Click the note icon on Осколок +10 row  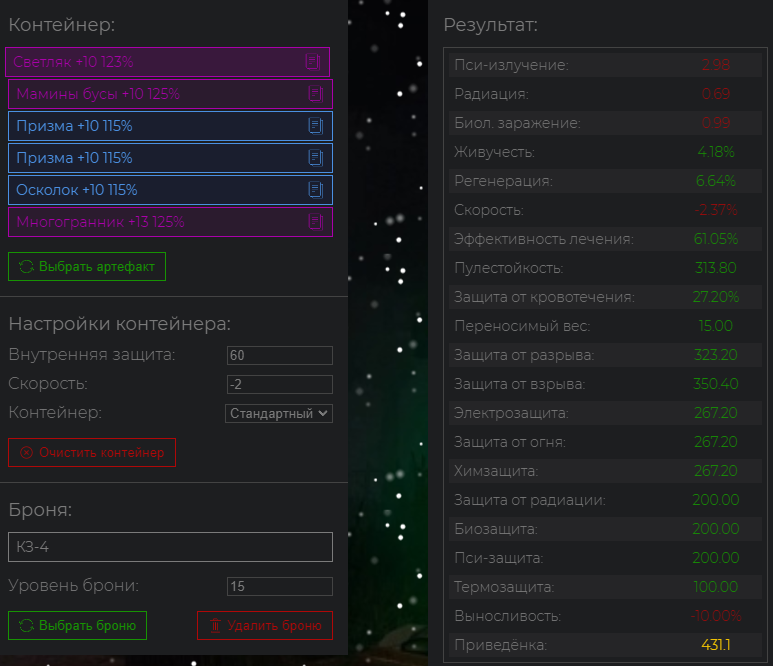[316, 190]
